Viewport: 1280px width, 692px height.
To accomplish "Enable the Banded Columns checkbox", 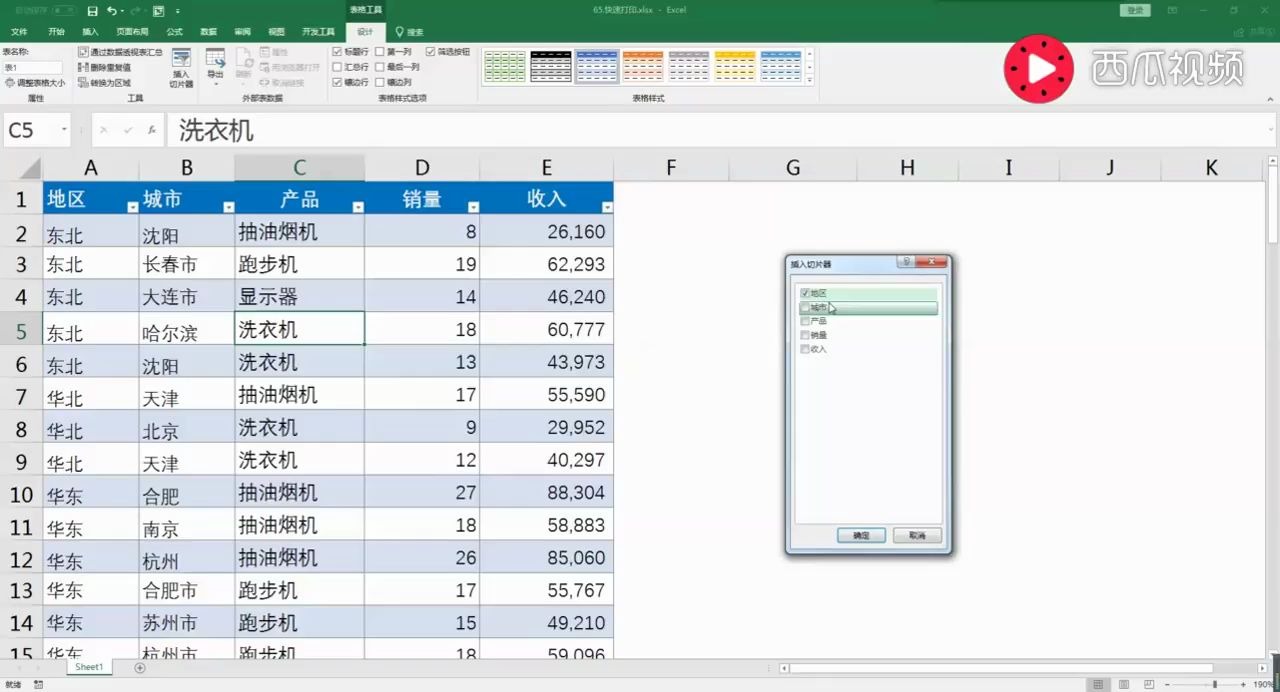I will click(380, 82).
